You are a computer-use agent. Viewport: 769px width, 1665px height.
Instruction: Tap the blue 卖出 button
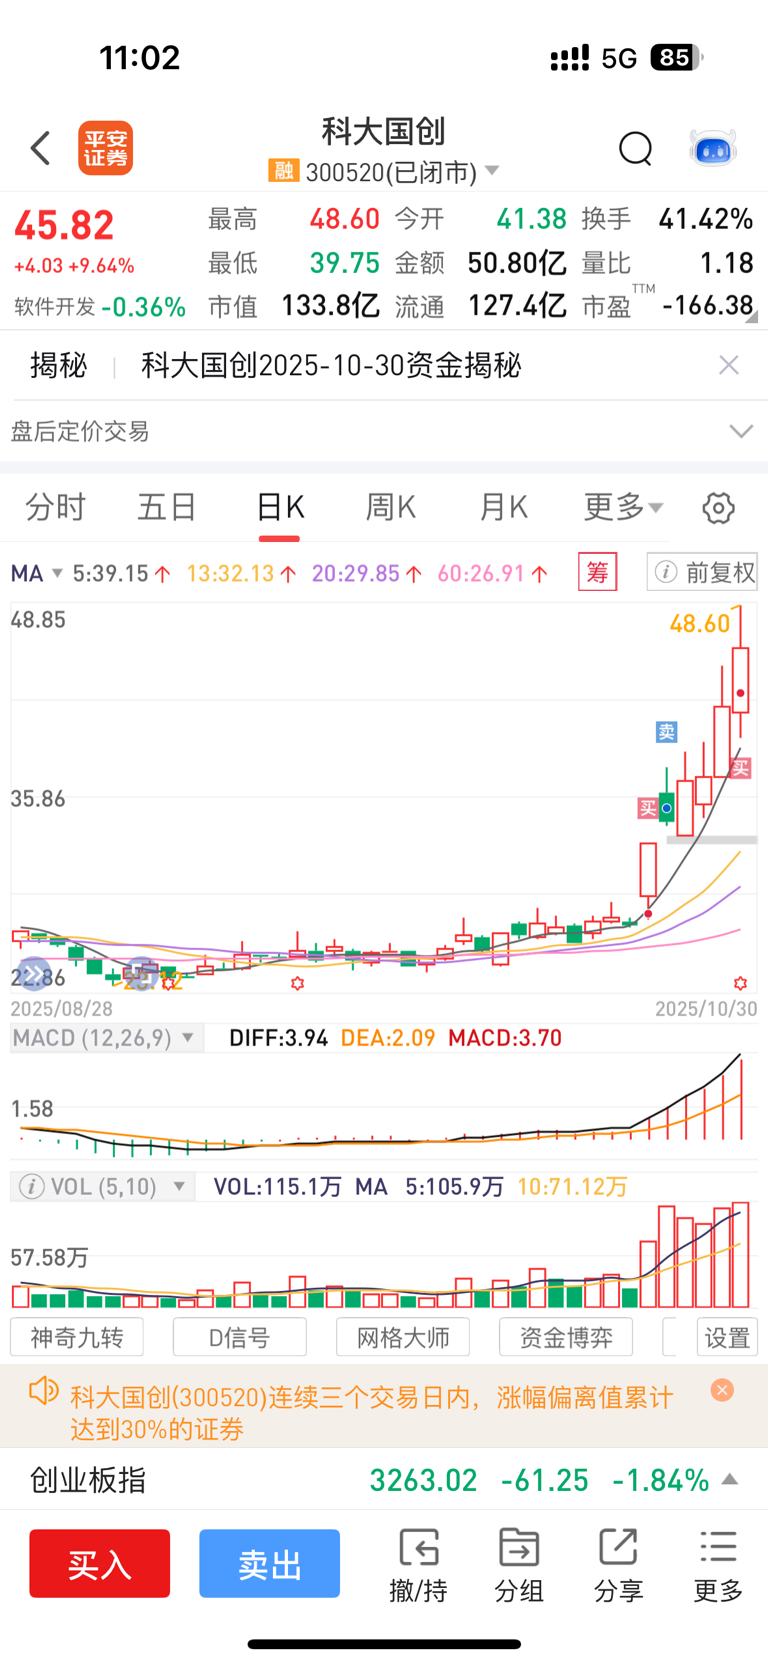[x=269, y=1563]
